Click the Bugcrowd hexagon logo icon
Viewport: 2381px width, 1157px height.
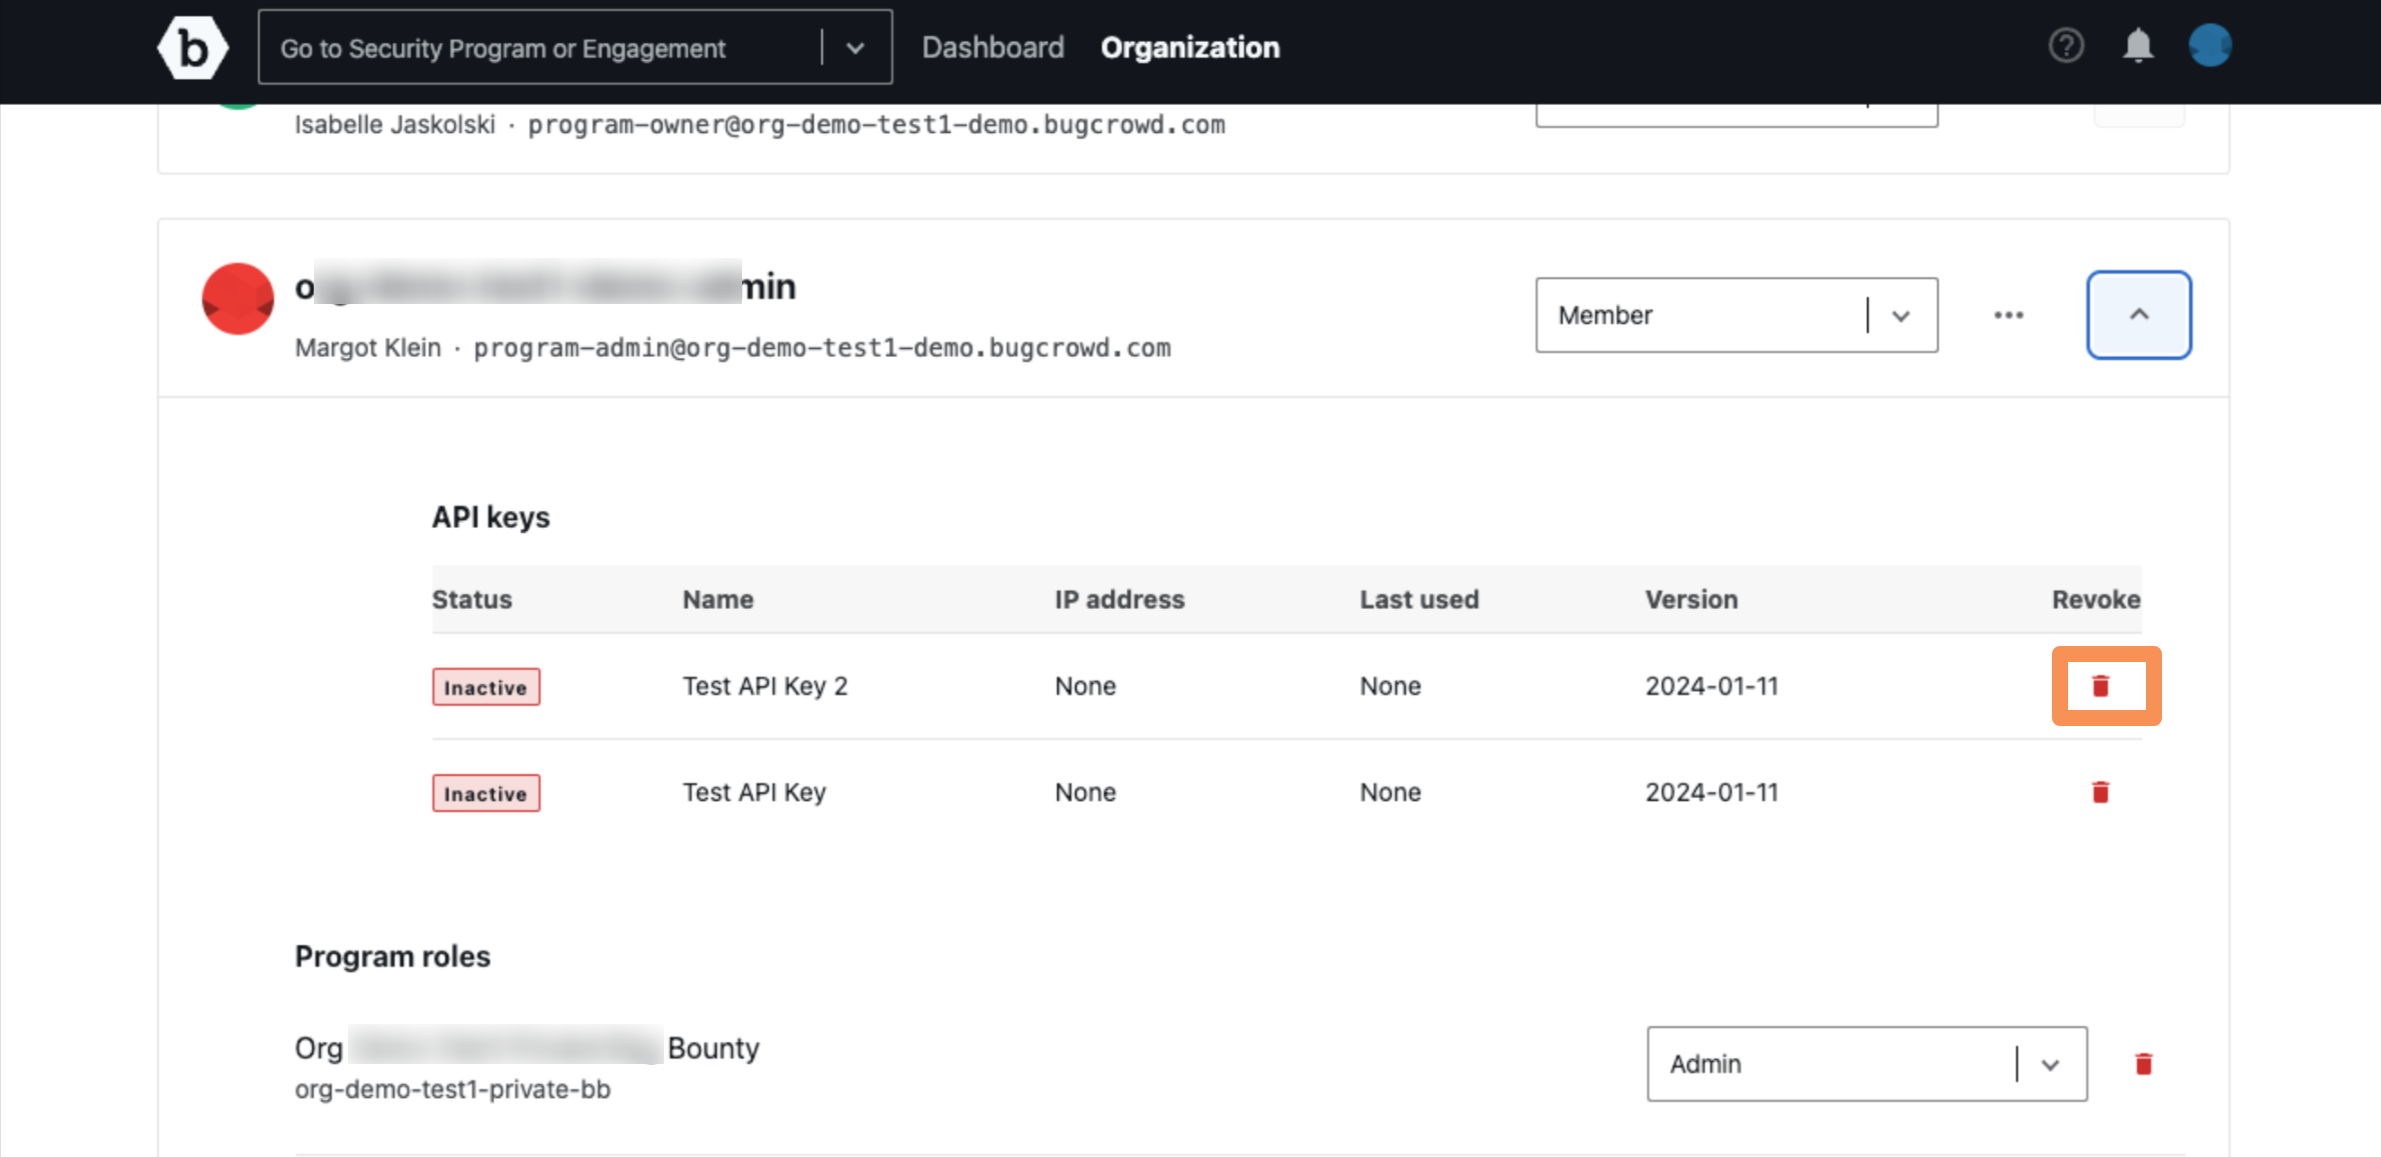(193, 47)
